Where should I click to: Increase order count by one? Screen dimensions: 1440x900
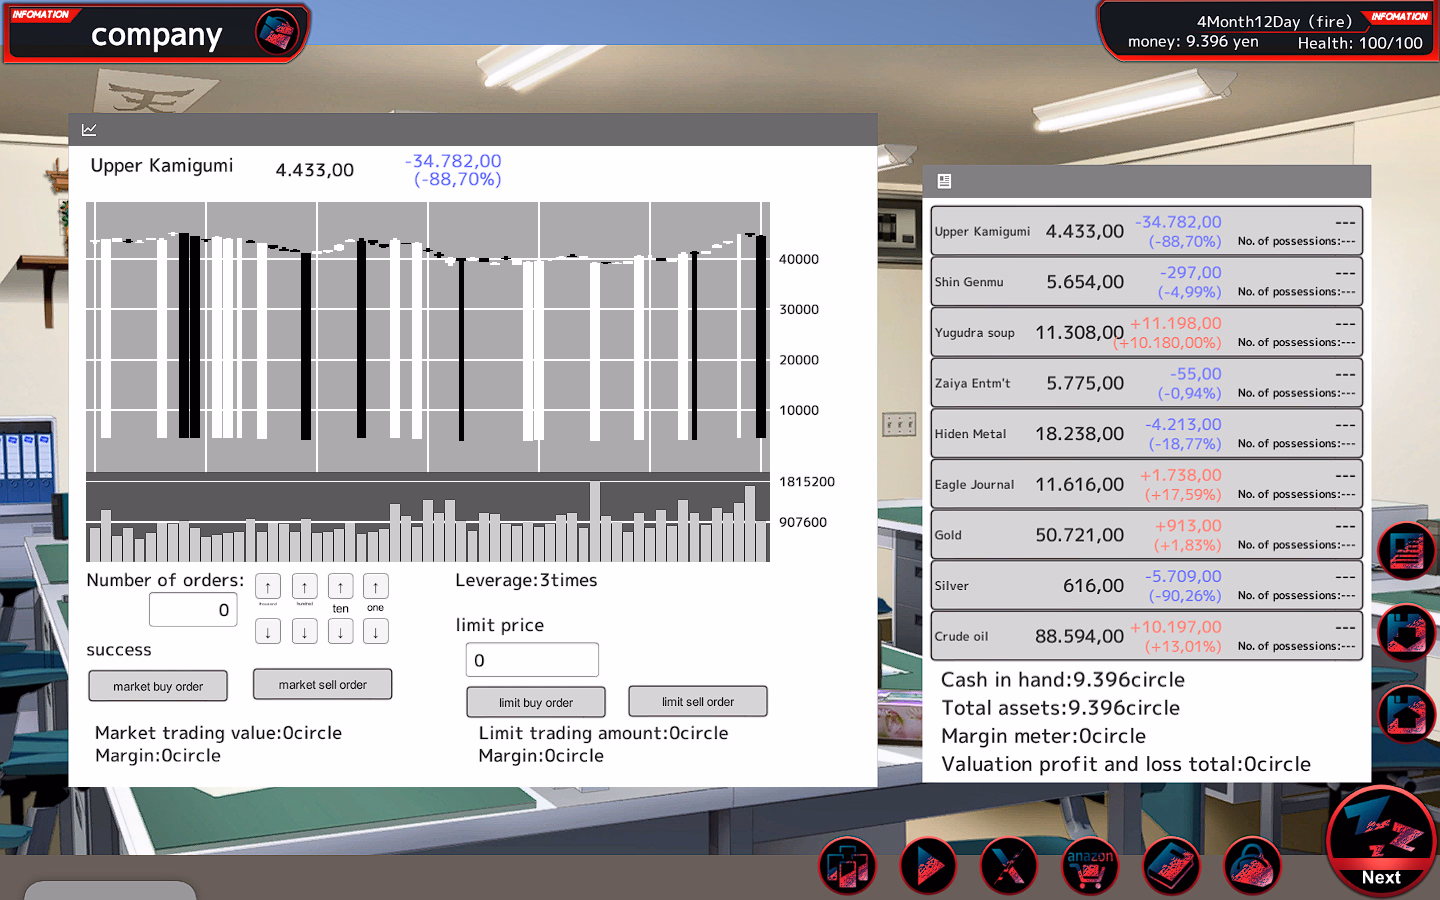coord(376,587)
